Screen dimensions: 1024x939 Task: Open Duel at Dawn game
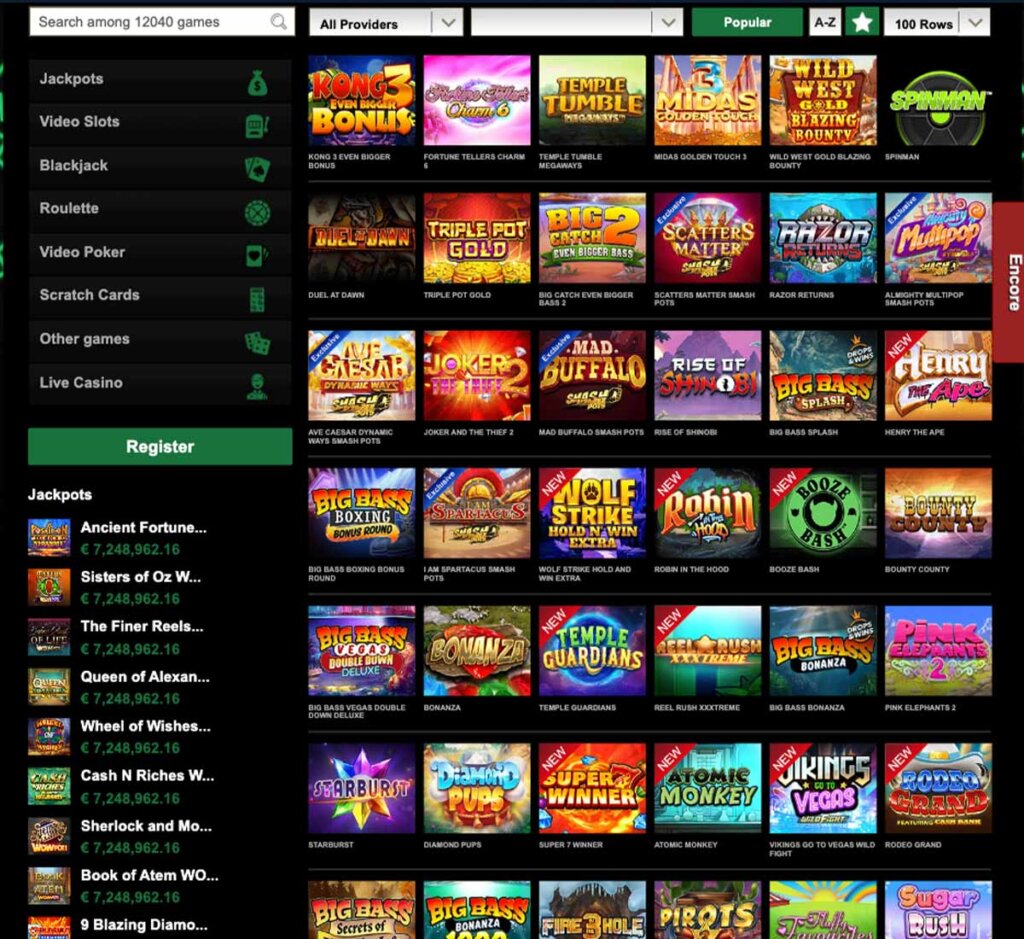tap(362, 238)
